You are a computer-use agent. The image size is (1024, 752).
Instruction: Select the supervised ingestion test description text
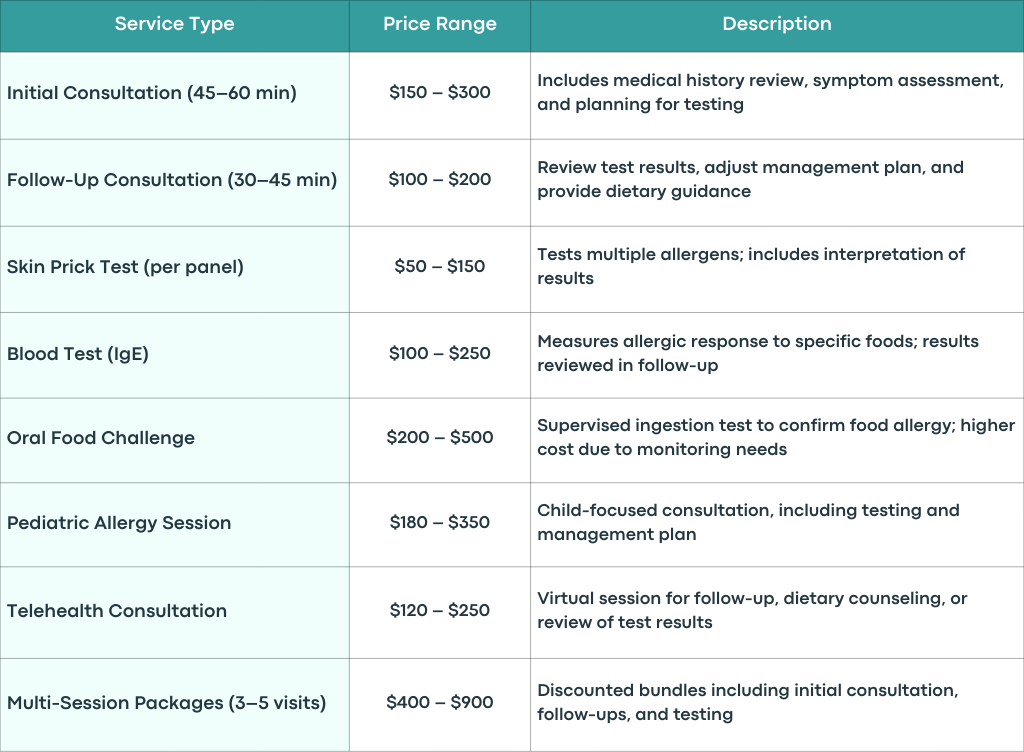click(776, 437)
